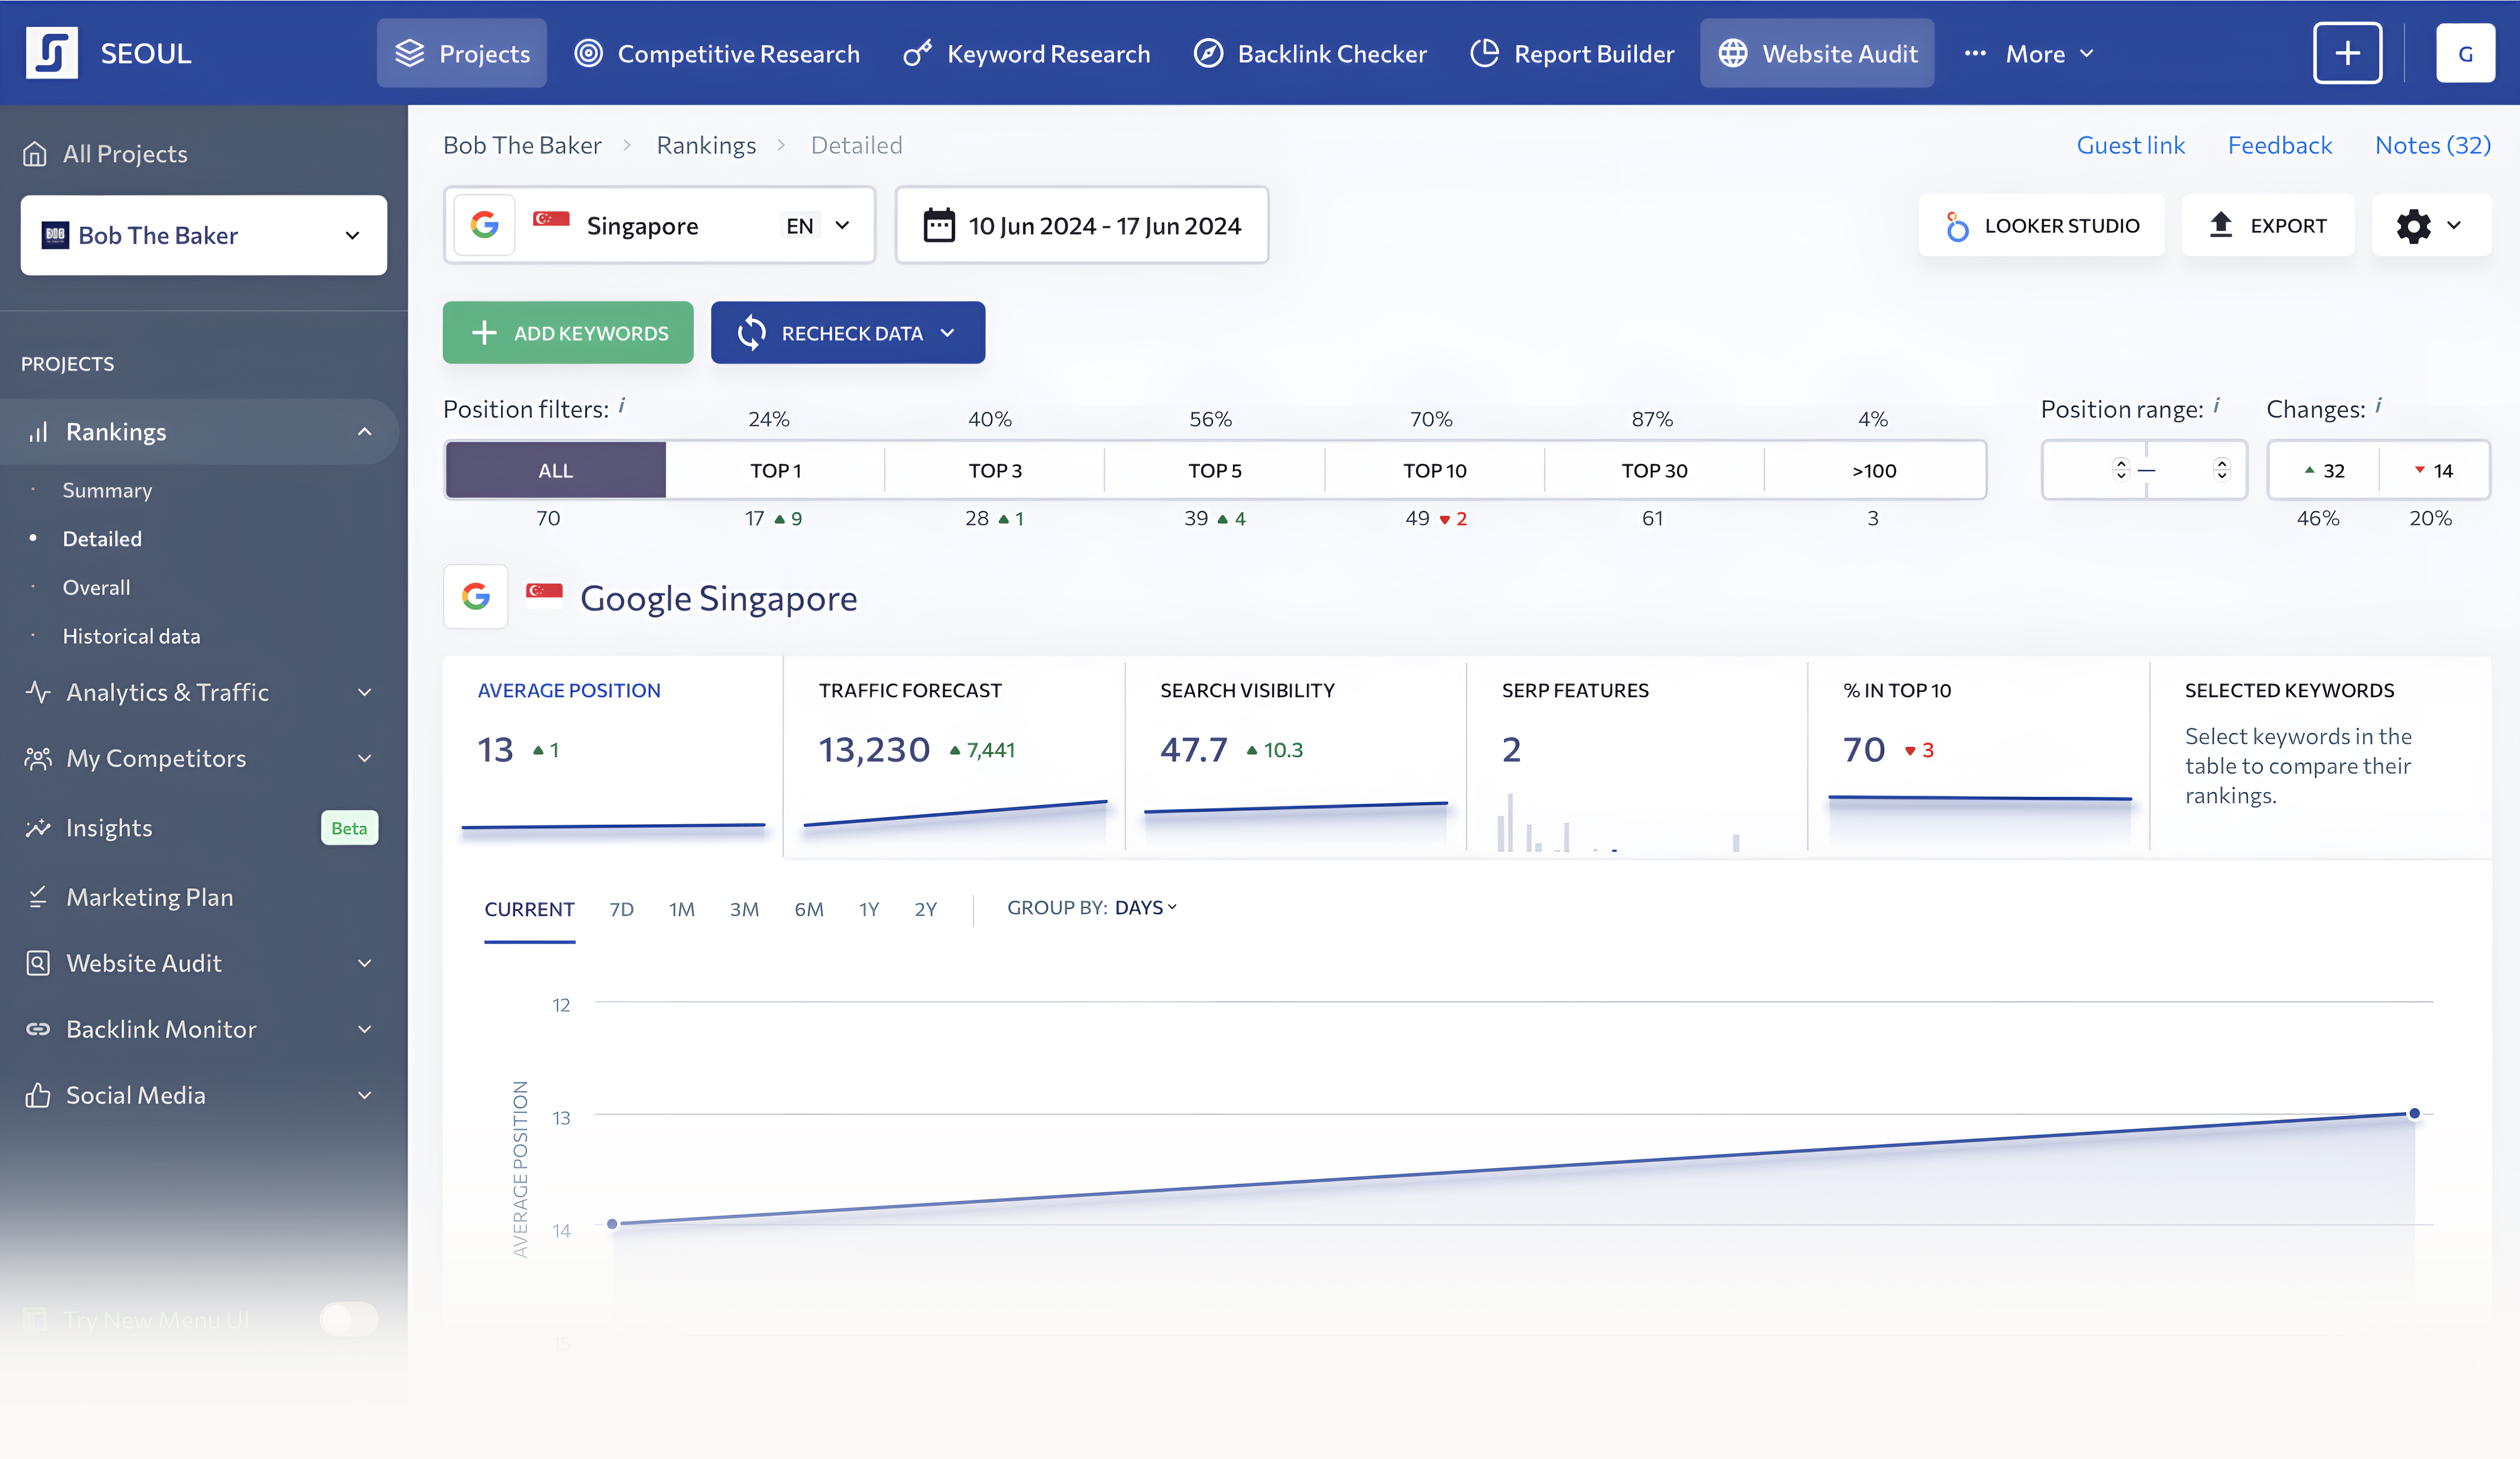
Task: Click the LOOKER STUDIO button
Action: tap(2040, 225)
